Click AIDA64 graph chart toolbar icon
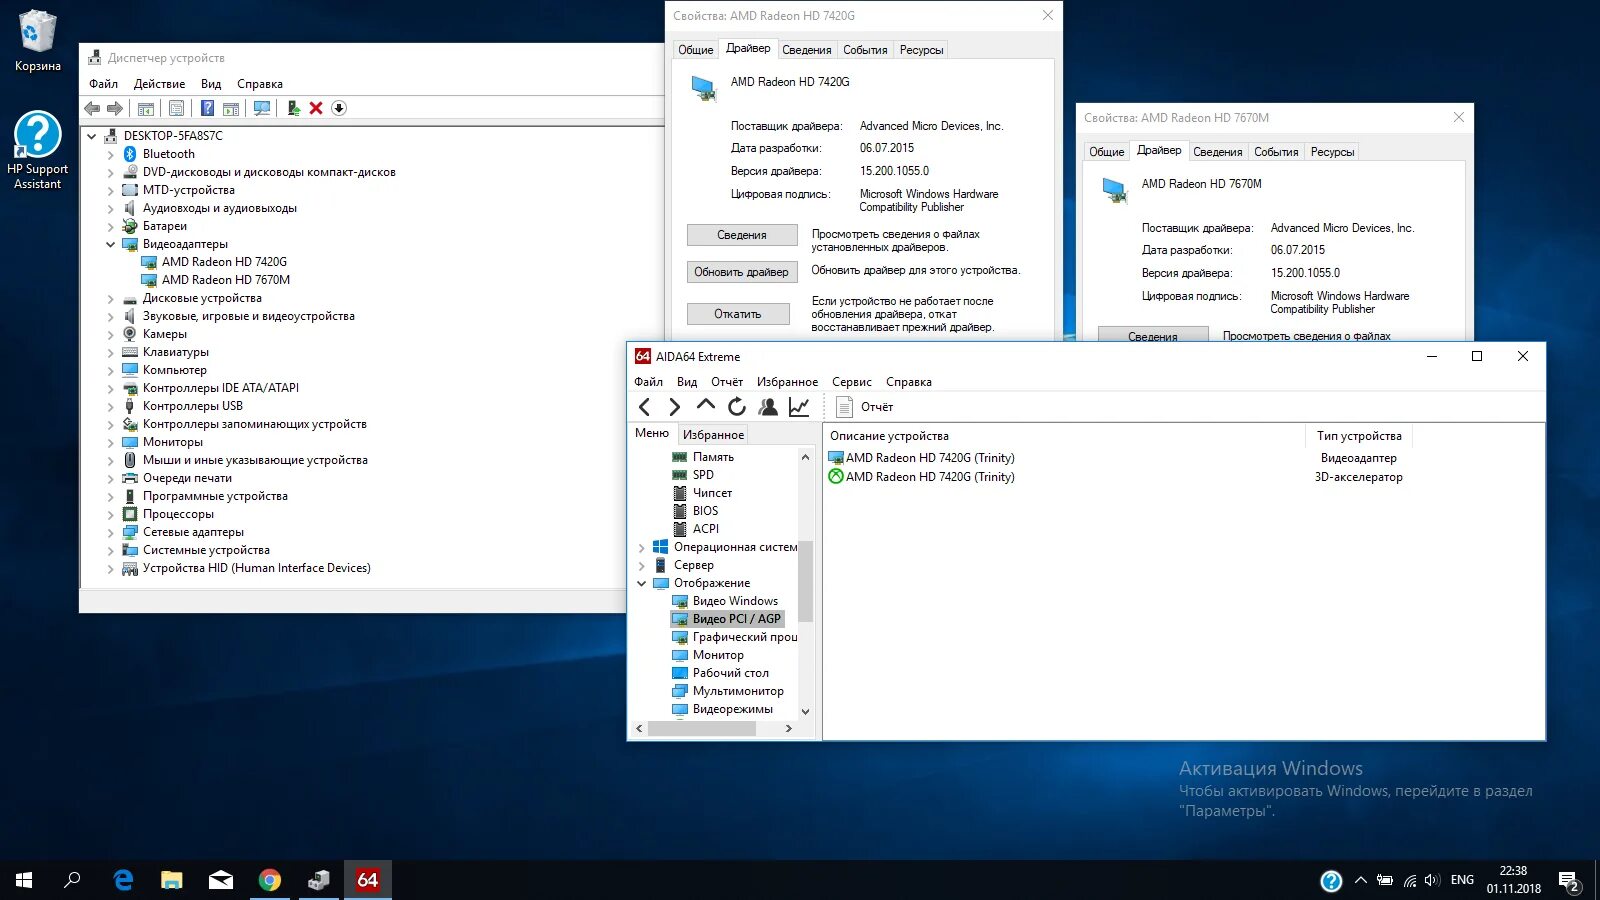 [799, 406]
